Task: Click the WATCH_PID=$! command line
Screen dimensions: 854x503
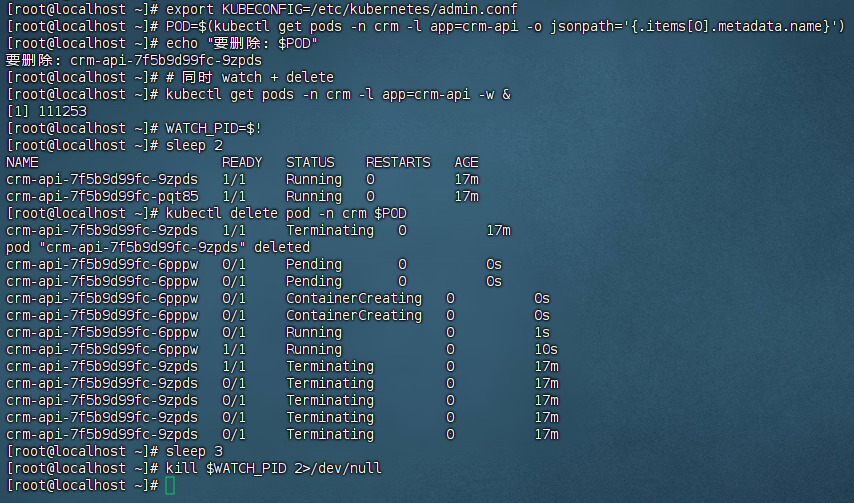Action: (x=214, y=128)
